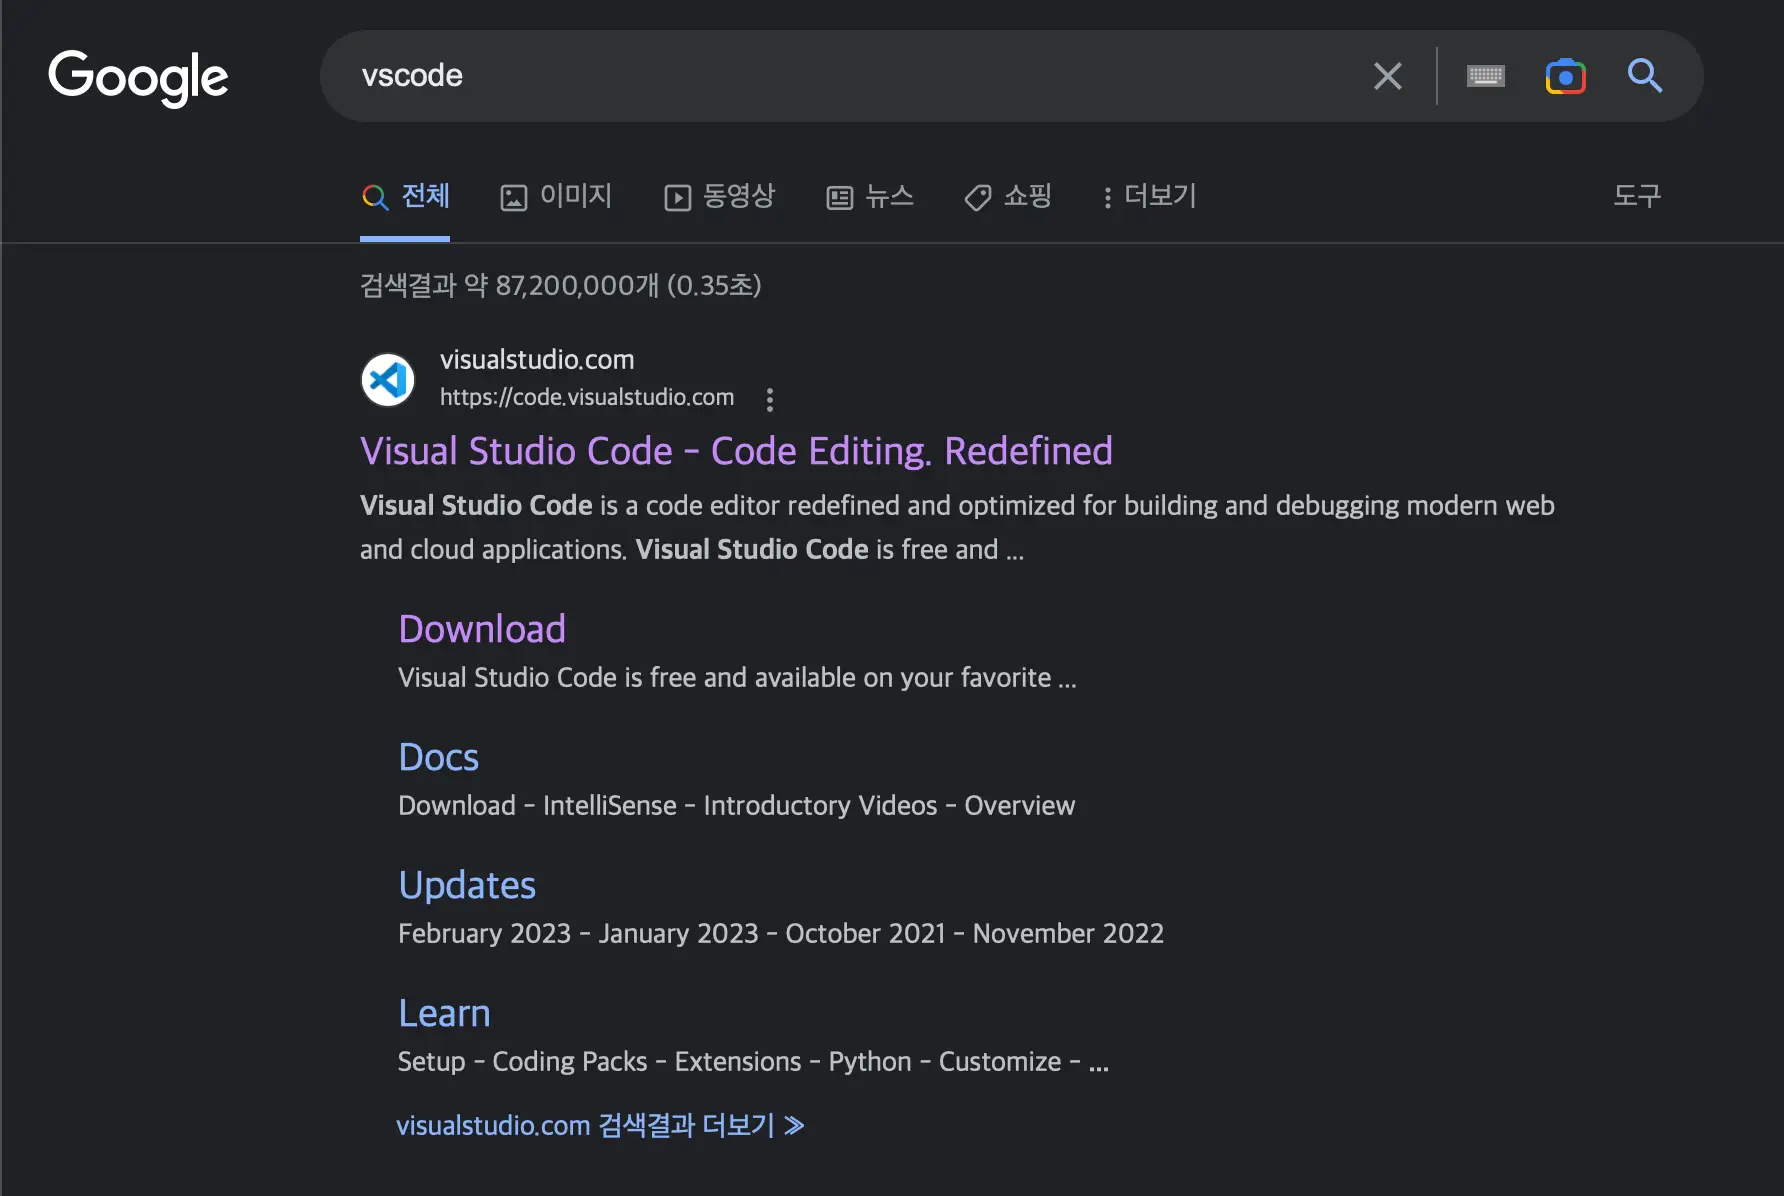Search by image with camera icon
1784x1196 pixels.
(1565, 76)
